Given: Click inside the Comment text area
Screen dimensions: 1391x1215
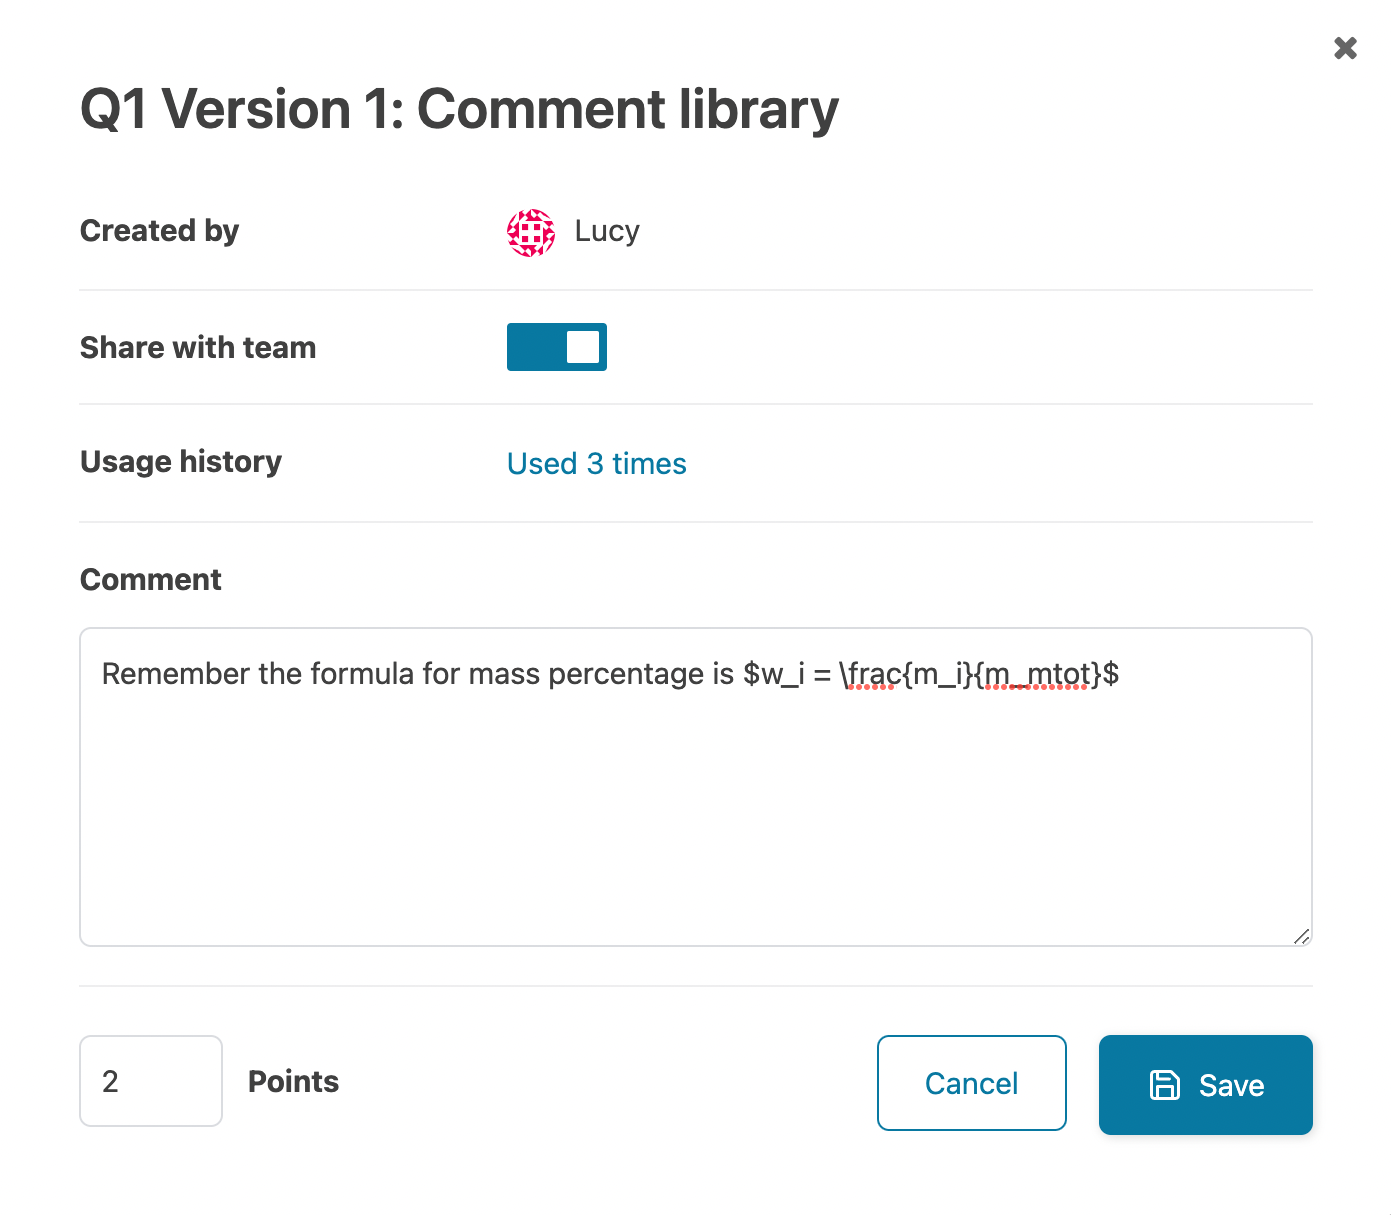Looking at the screenshot, I should [696, 787].
